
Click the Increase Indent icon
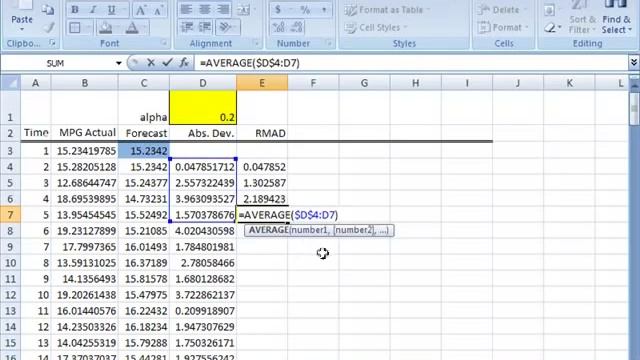click(x=204, y=27)
